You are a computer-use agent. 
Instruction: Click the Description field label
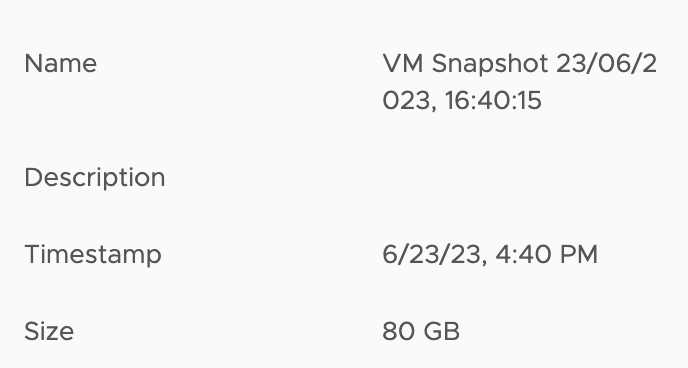[95, 178]
